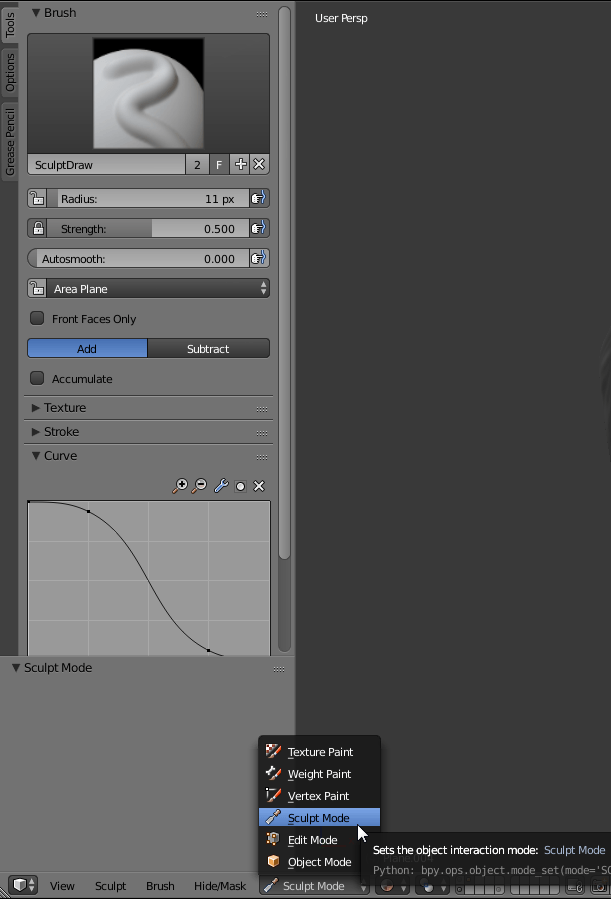
Task: Select Edit Mode from the mode menu
Action: [x=312, y=840]
